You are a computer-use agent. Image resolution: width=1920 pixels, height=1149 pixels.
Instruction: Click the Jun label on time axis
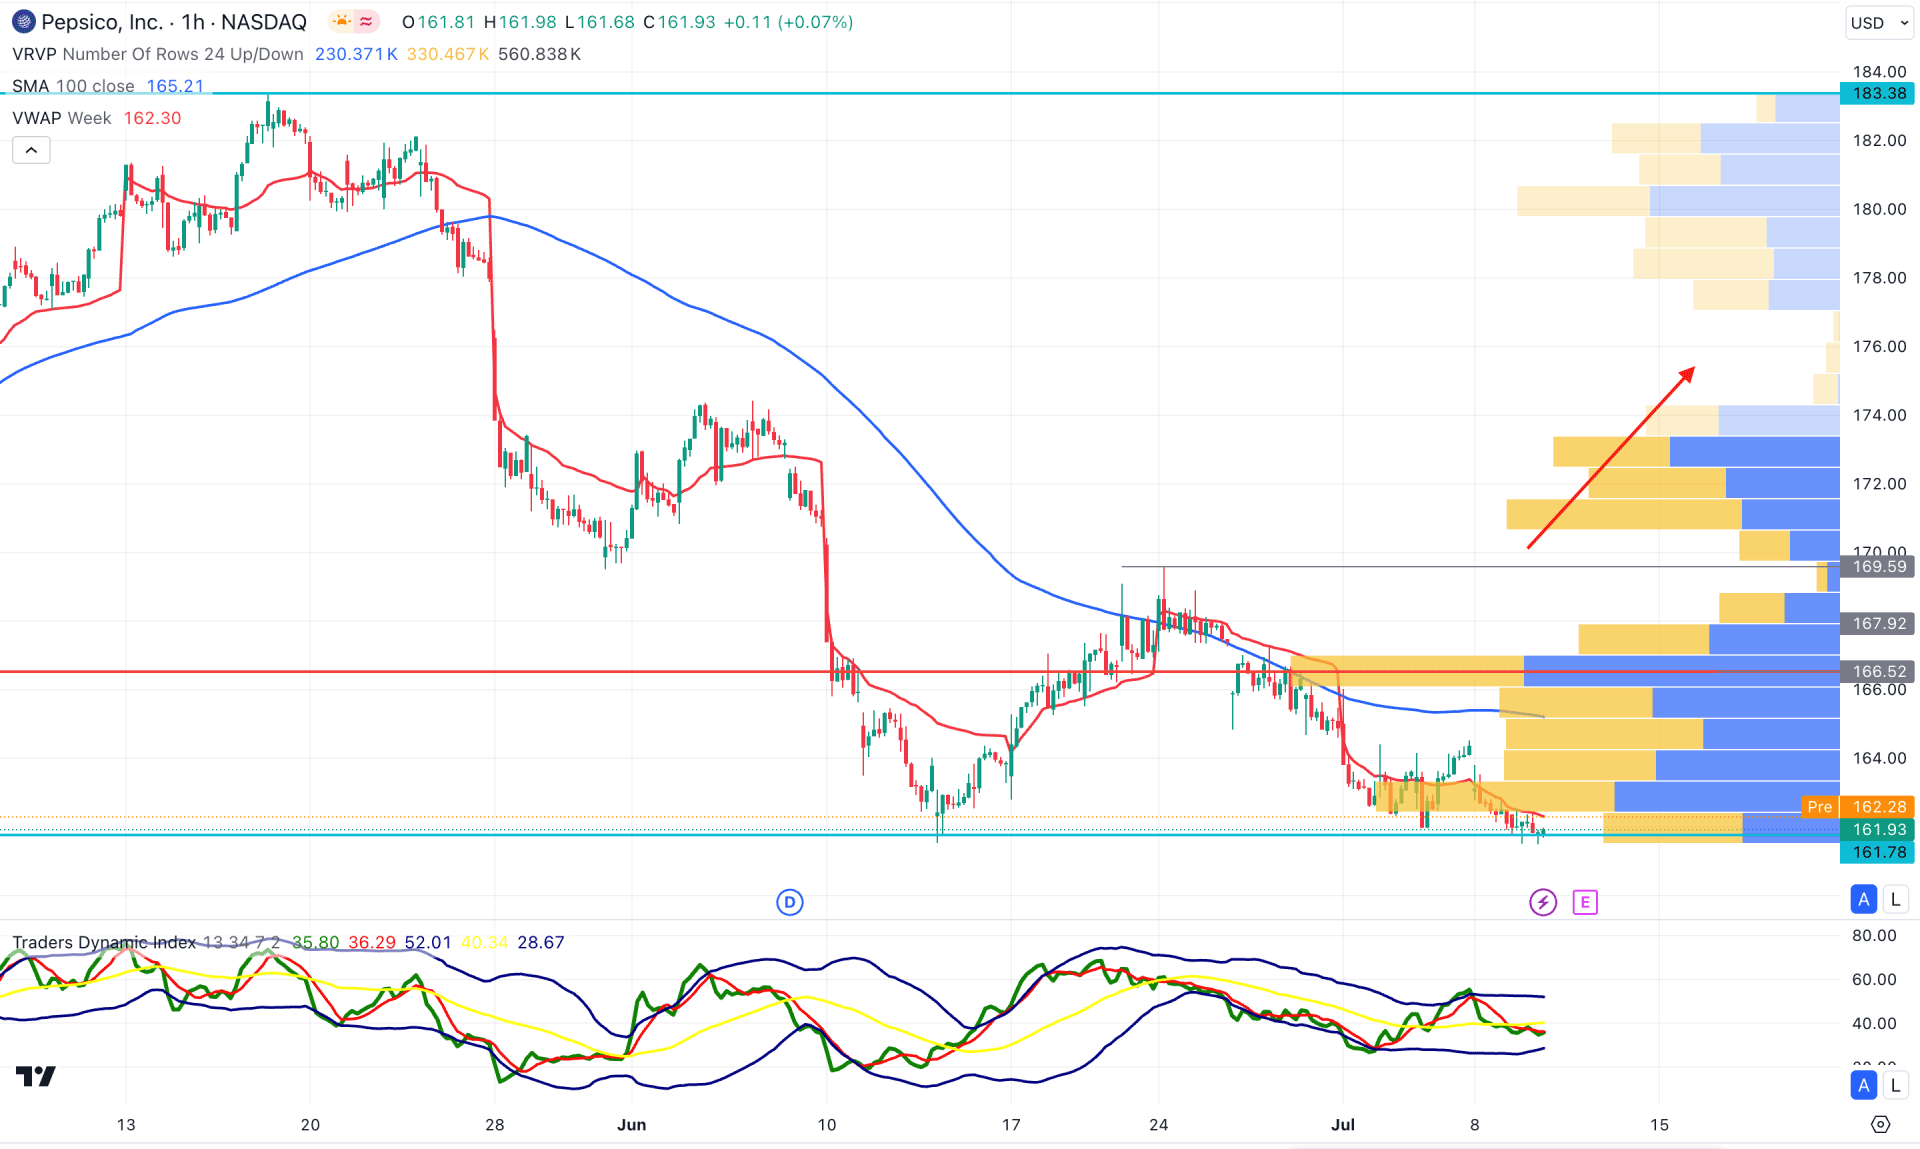[631, 1125]
